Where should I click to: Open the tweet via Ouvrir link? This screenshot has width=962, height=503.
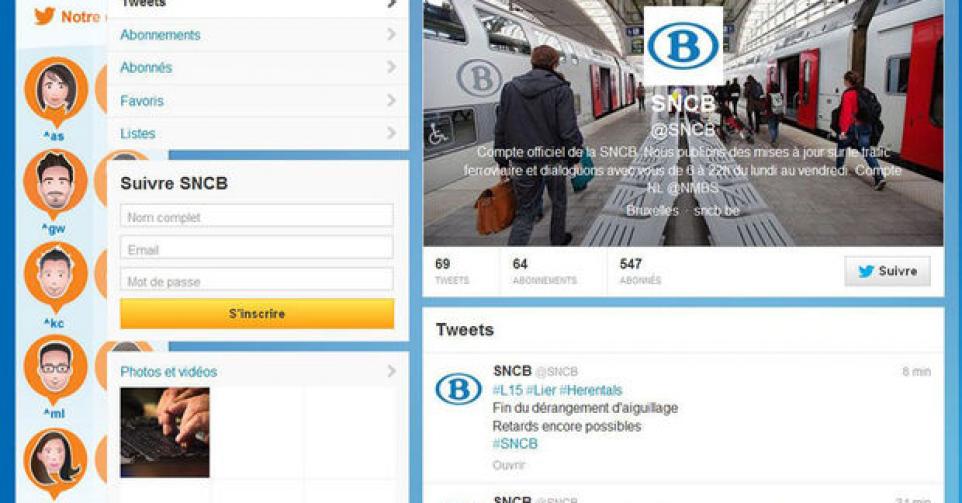[509, 465]
